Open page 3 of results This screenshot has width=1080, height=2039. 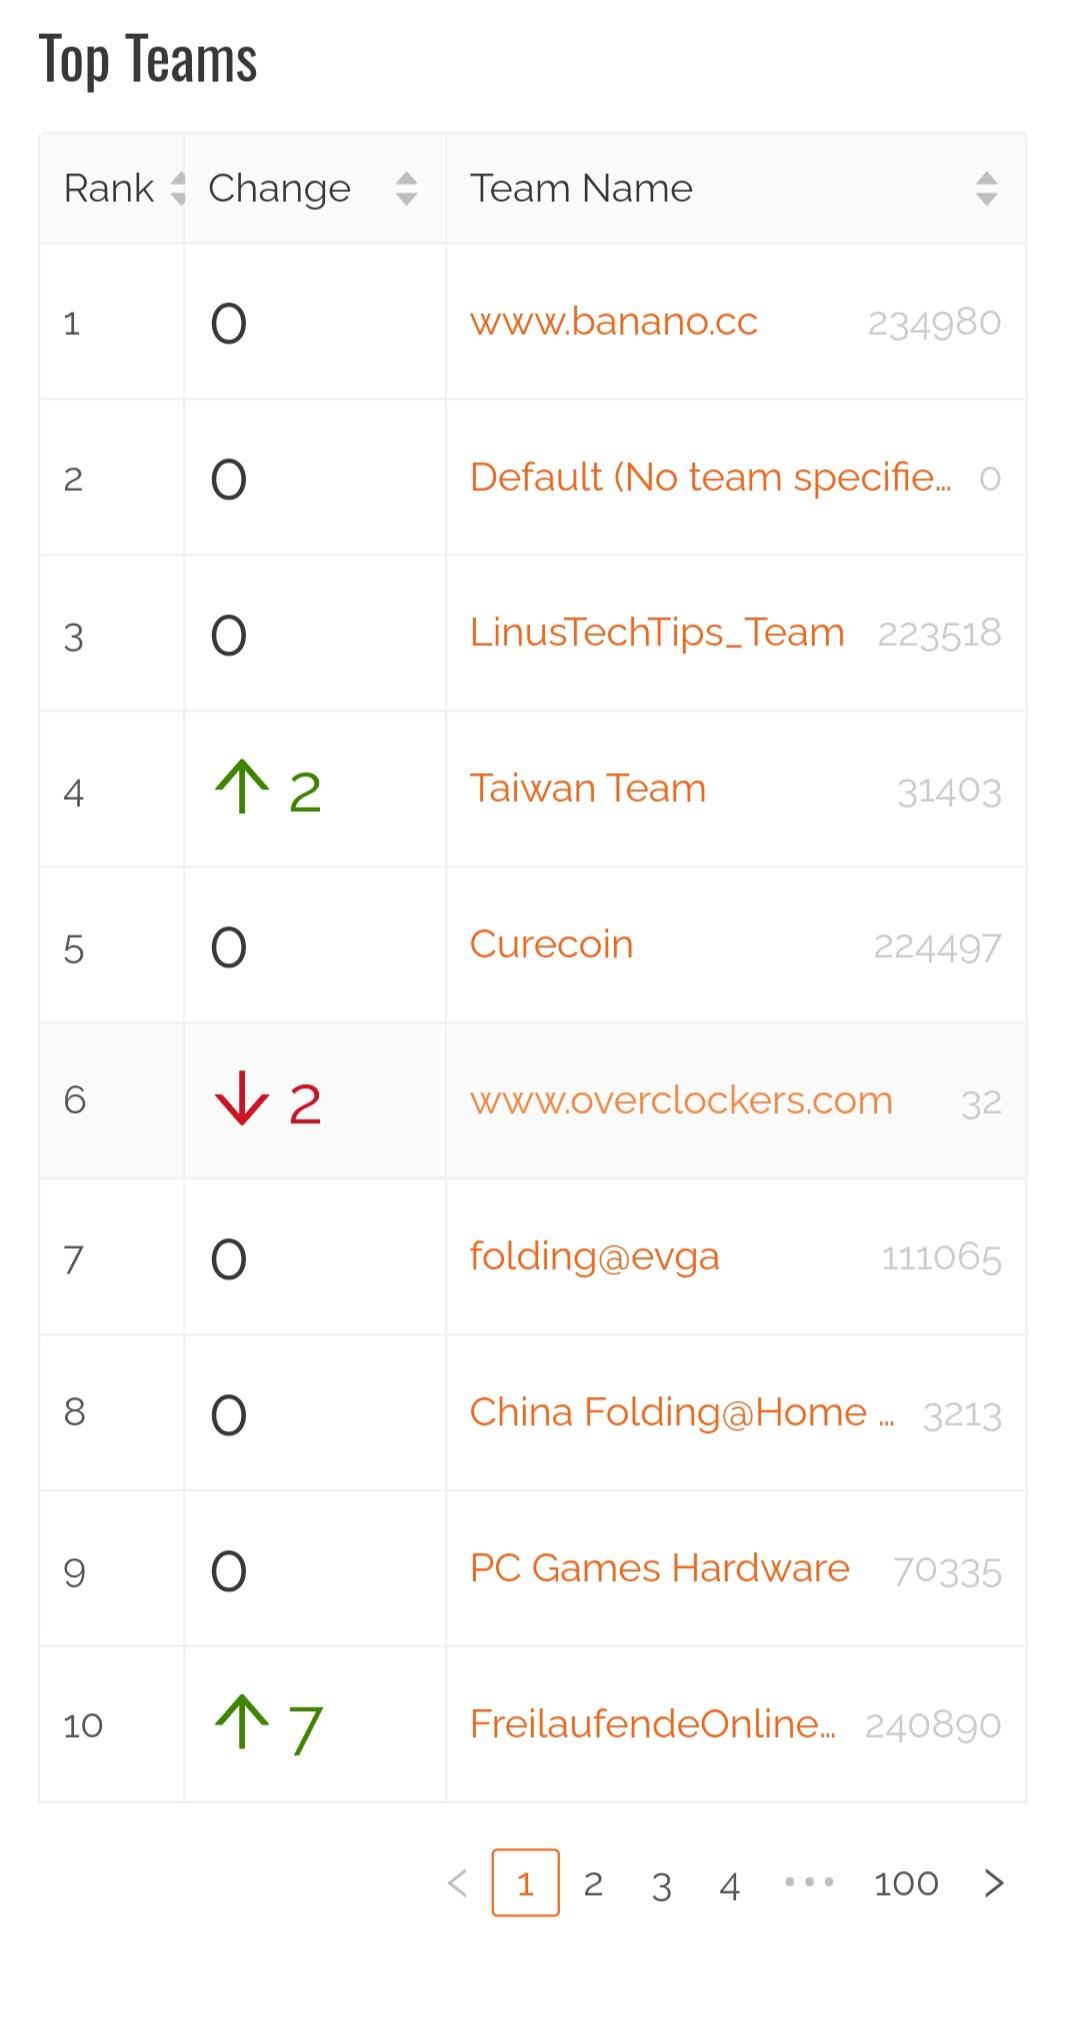click(661, 1883)
